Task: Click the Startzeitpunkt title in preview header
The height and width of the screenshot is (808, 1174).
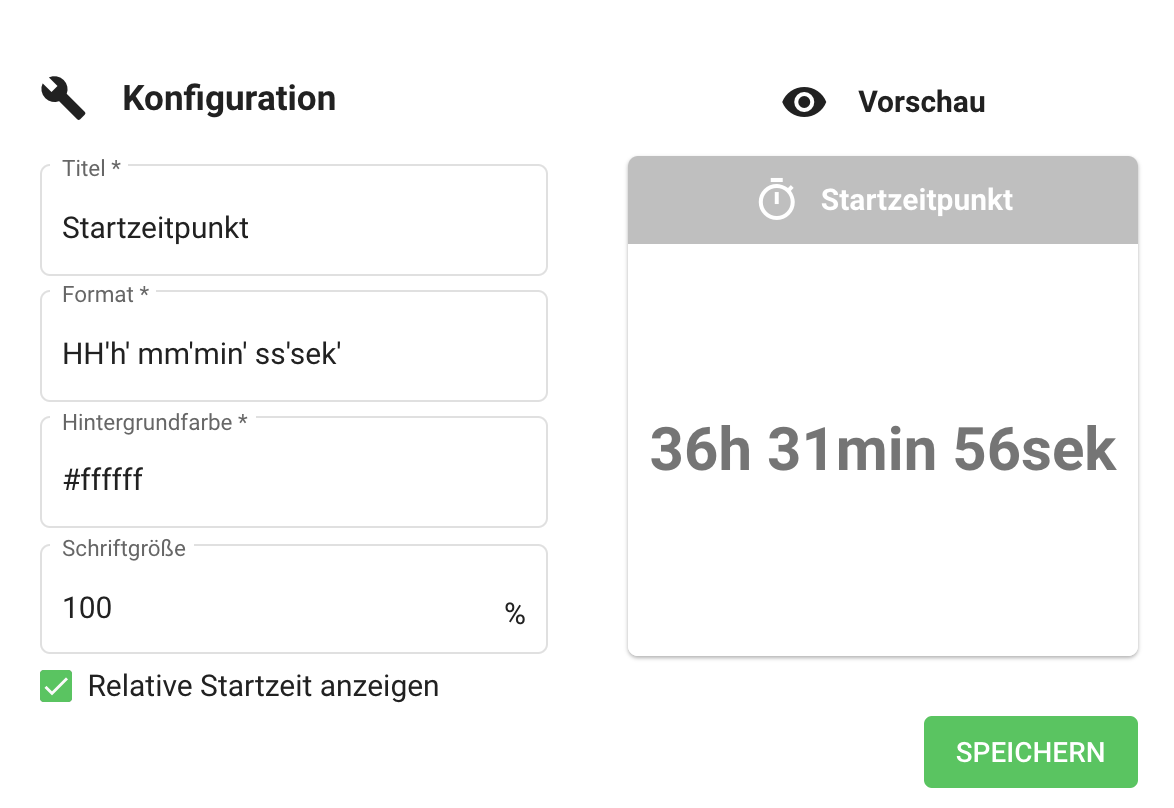Action: (916, 200)
